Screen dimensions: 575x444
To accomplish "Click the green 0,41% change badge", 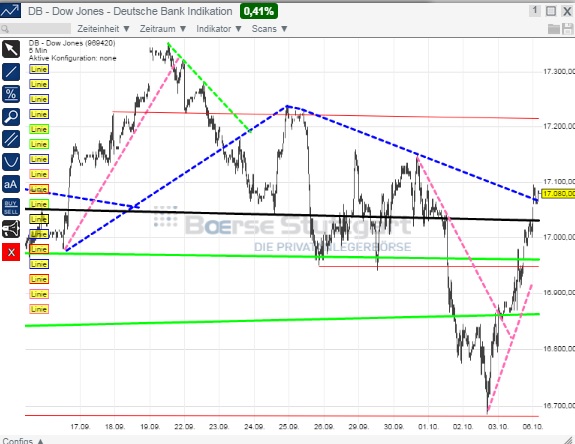I will click(x=259, y=11).
